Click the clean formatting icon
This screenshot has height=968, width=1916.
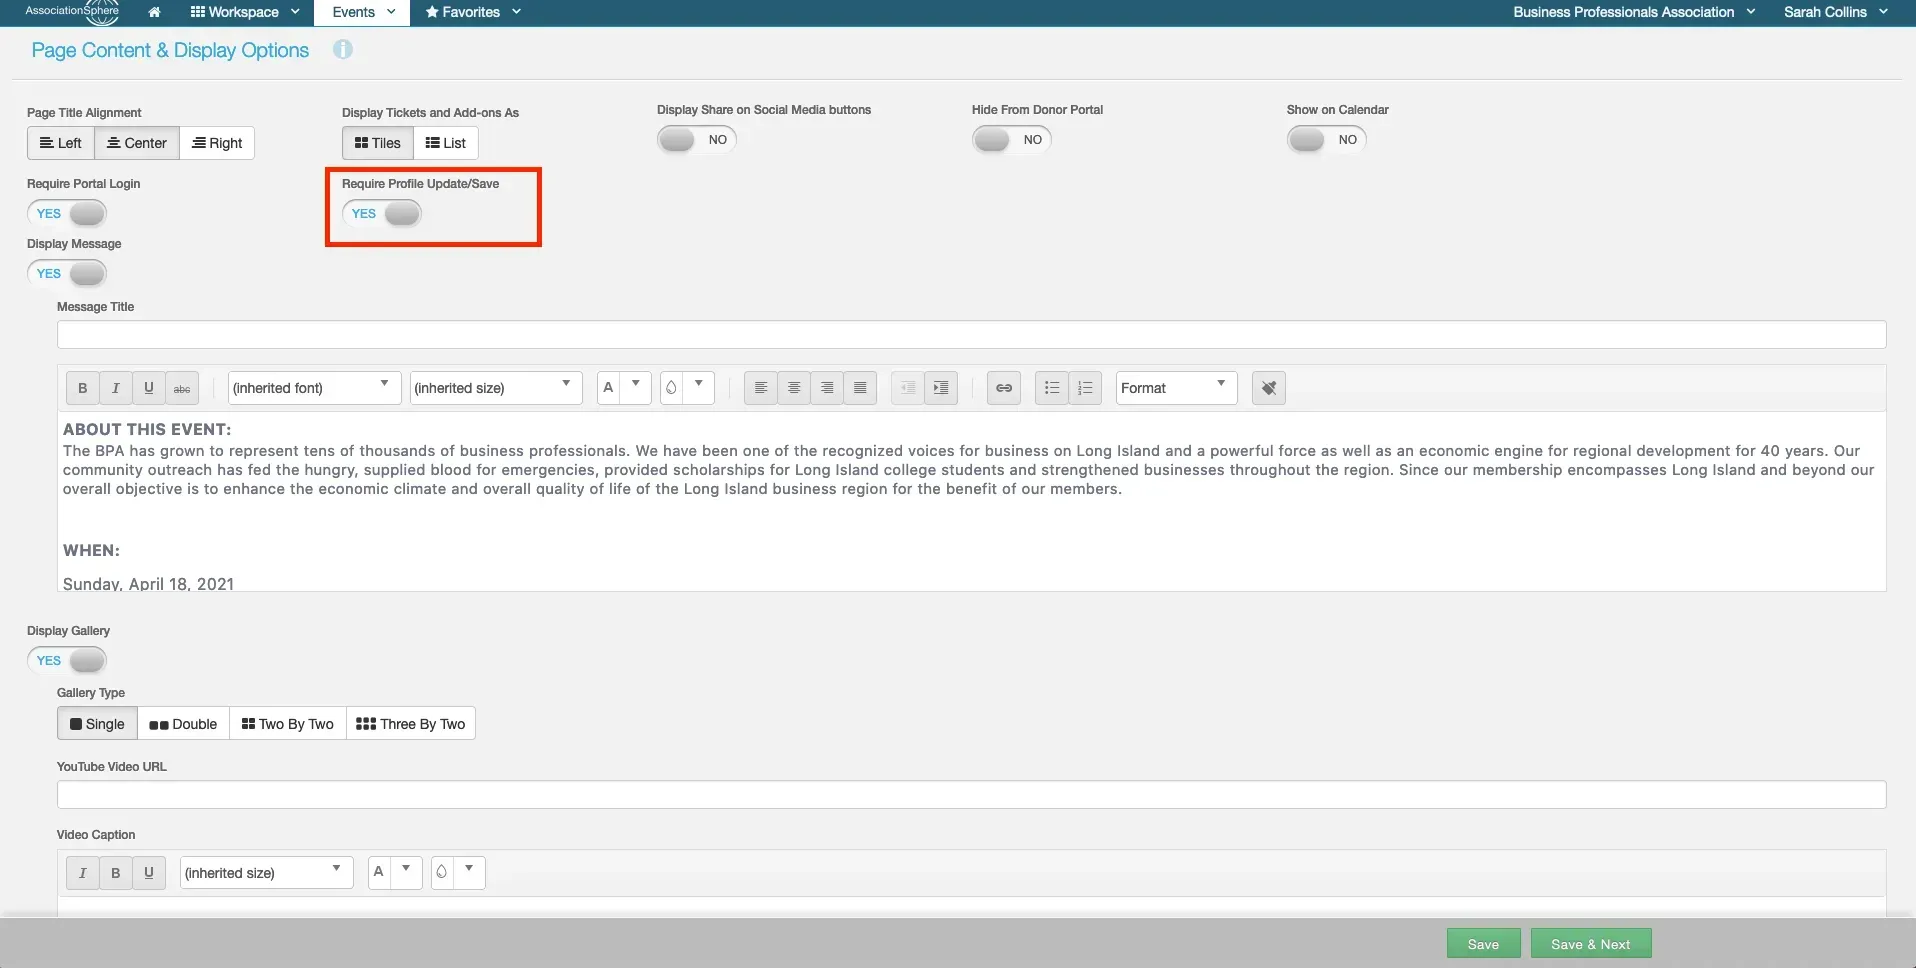click(1269, 388)
